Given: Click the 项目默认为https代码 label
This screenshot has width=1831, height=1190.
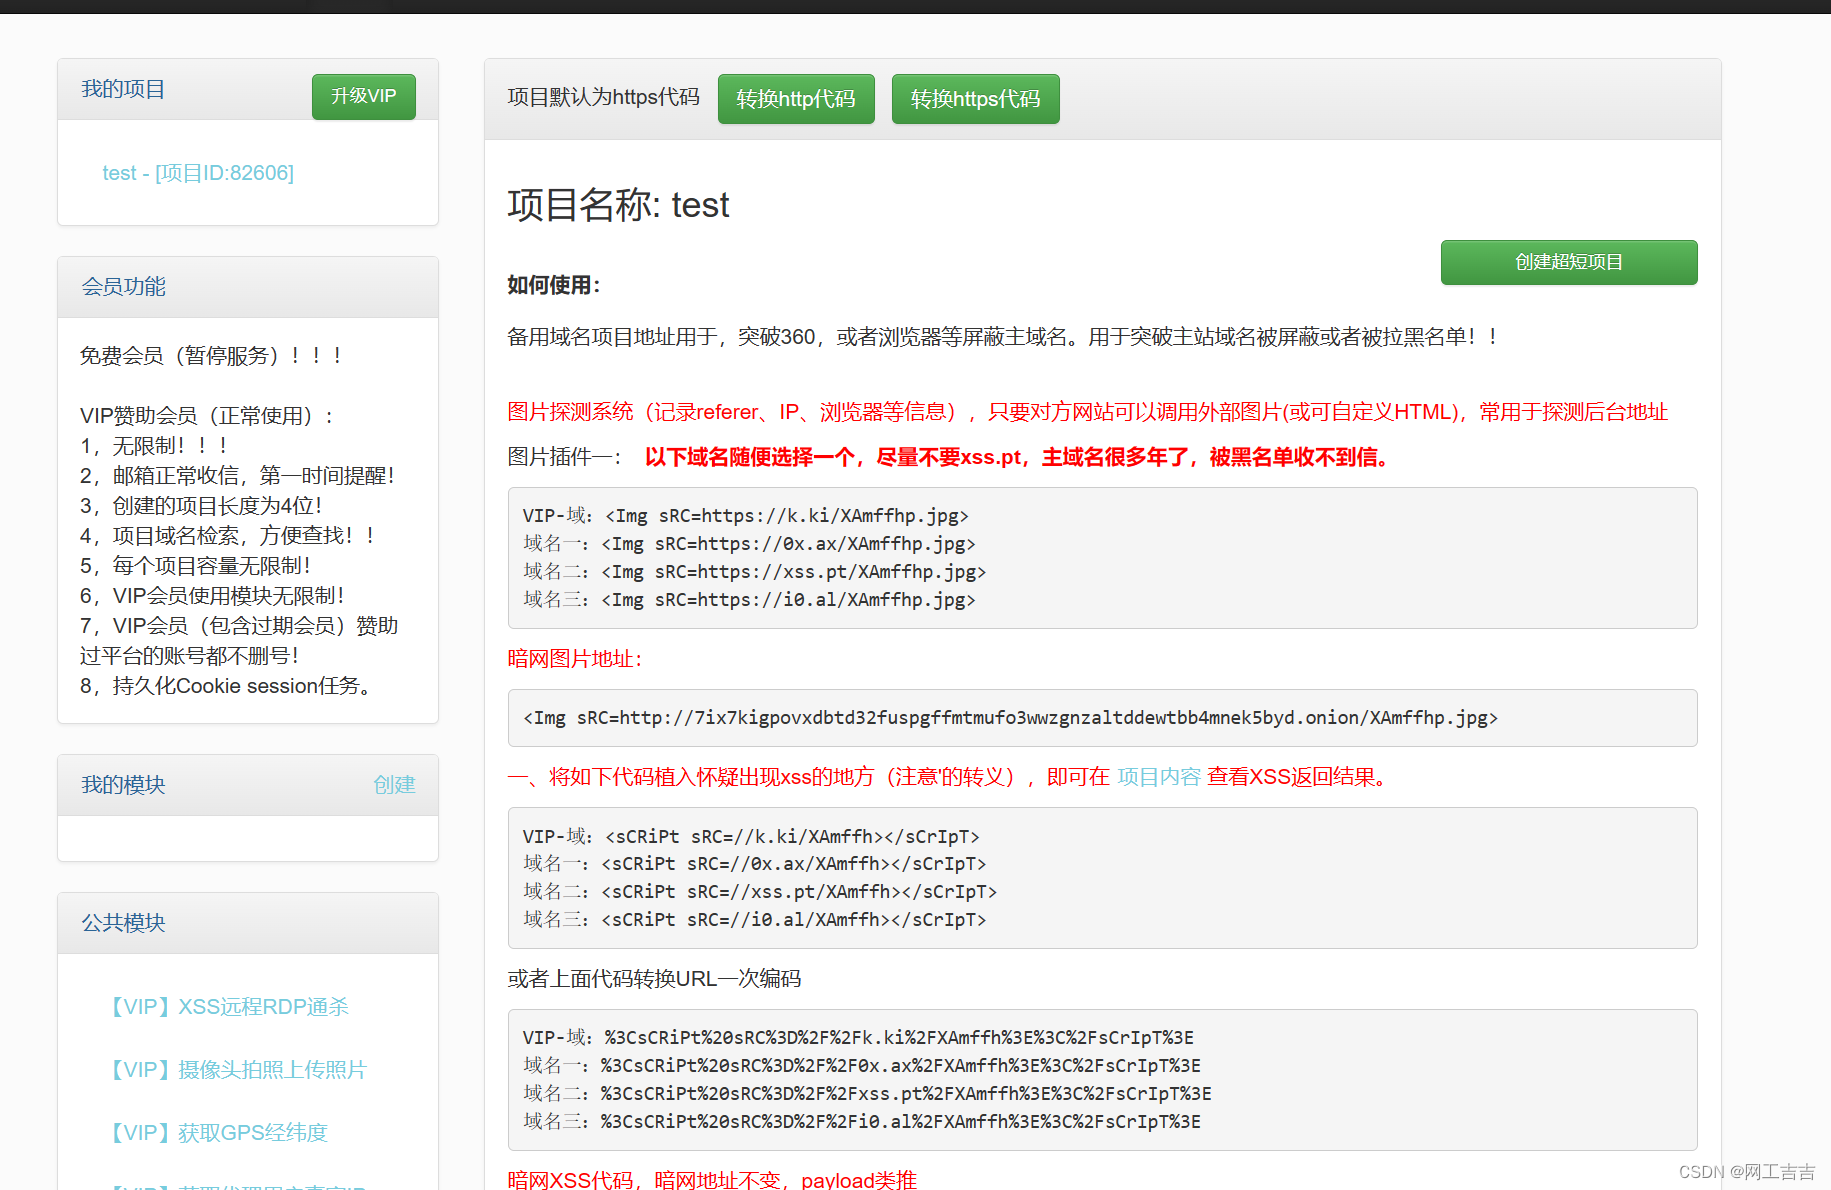Looking at the screenshot, I should click(x=603, y=97).
